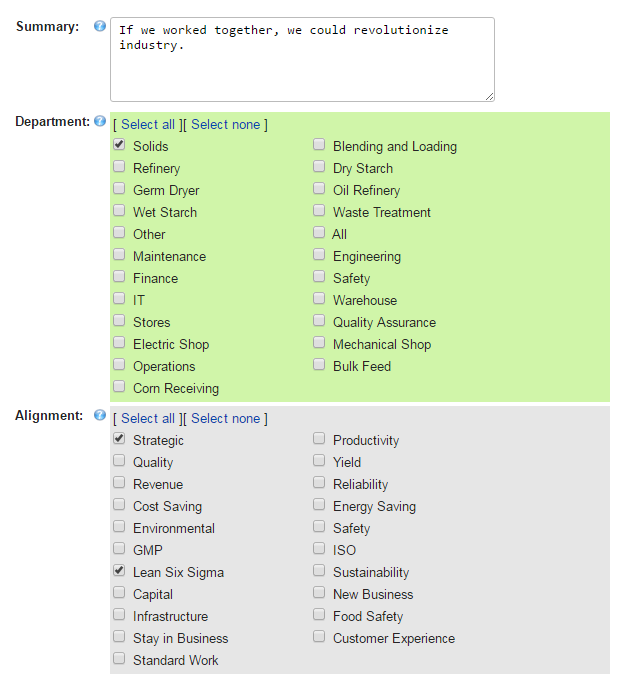Click the Summary textarea resize handle
This screenshot has width=636, height=694.
click(x=490, y=97)
